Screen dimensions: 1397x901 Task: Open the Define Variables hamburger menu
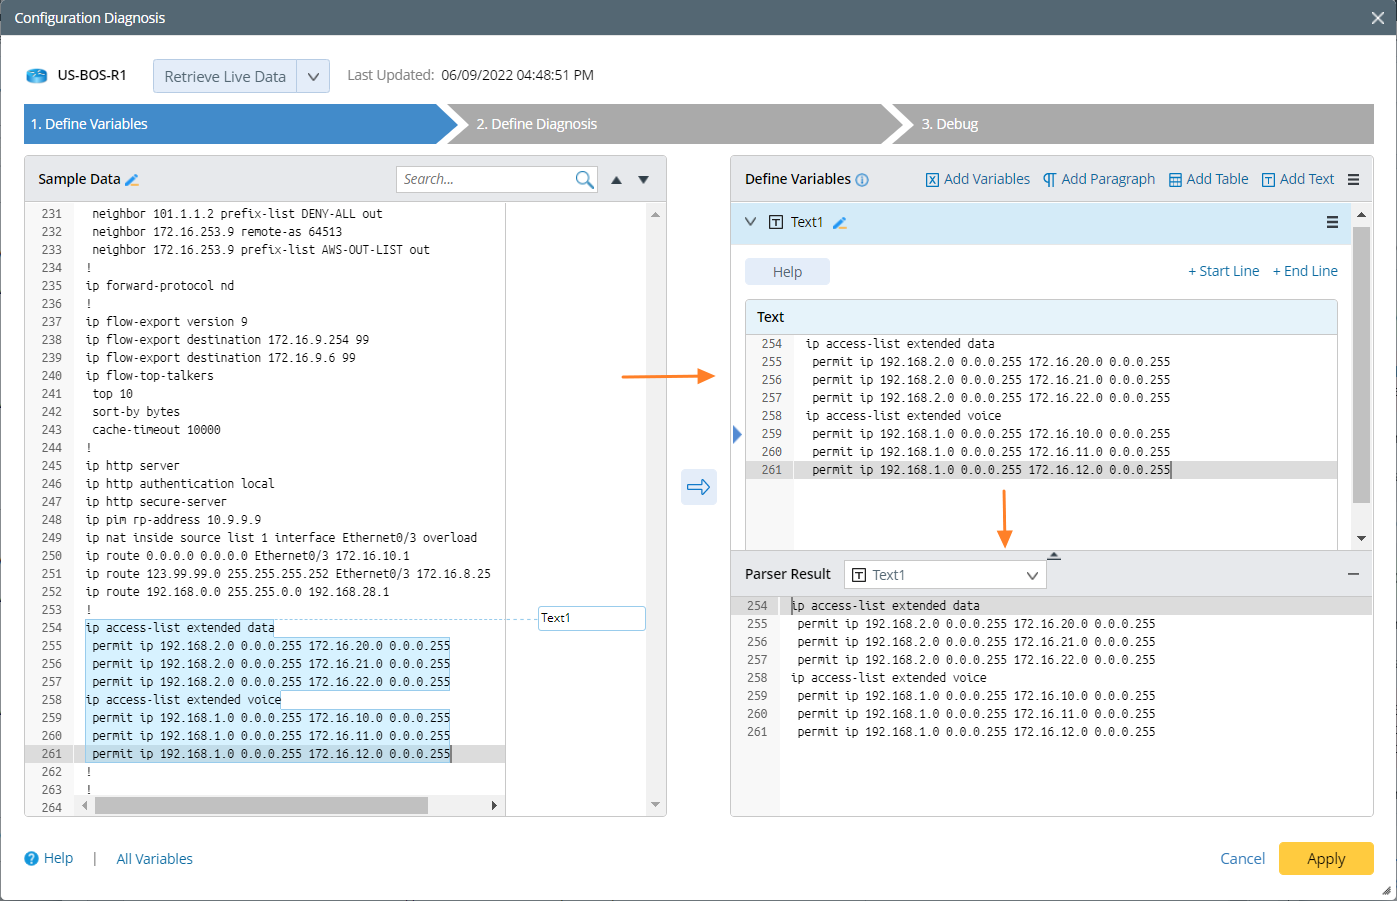(x=1353, y=180)
